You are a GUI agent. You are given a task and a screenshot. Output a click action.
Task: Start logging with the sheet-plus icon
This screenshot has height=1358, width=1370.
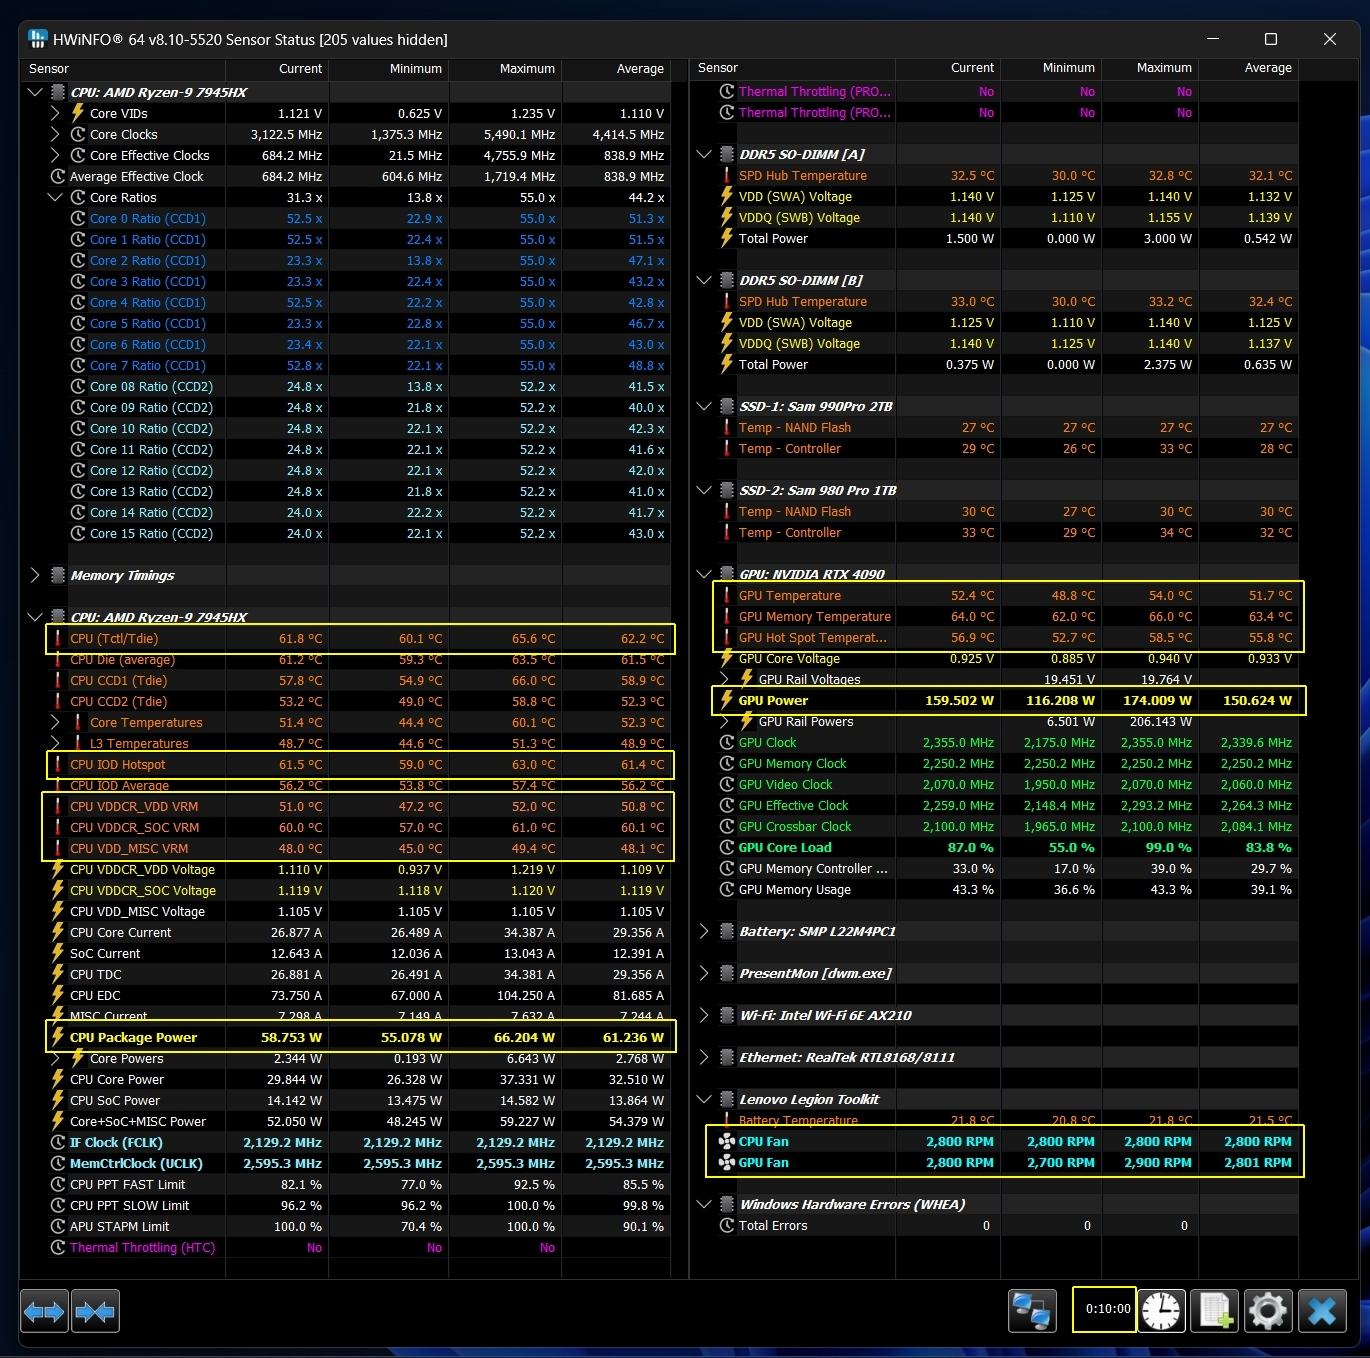click(x=1214, y=1310)
